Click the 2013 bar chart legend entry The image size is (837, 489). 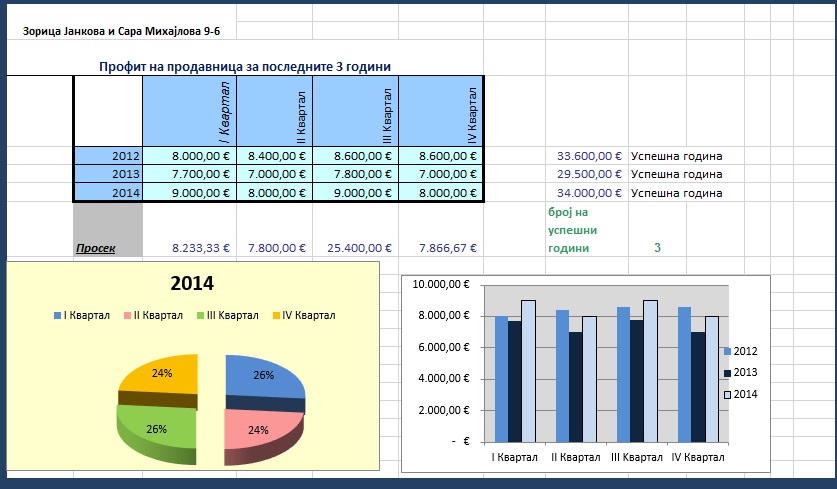point(740,373)
